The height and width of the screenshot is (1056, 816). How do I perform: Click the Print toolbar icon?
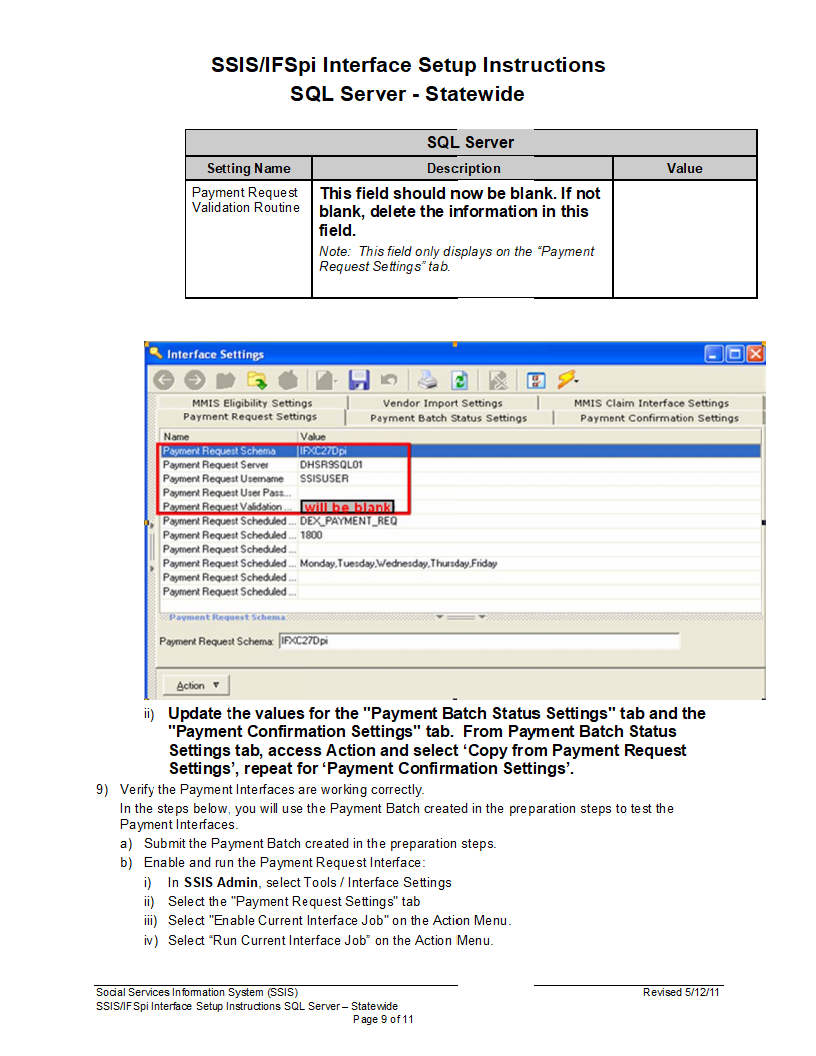click(x=427, y=381)
